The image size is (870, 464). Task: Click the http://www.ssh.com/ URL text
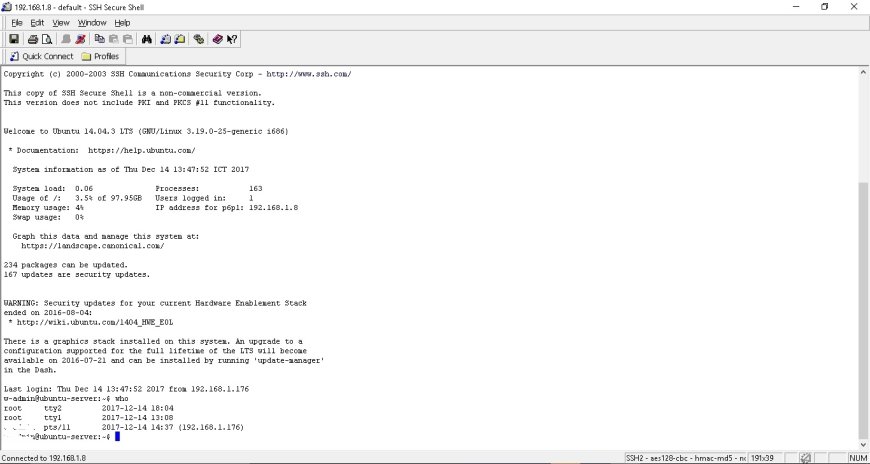pos(309,74)
